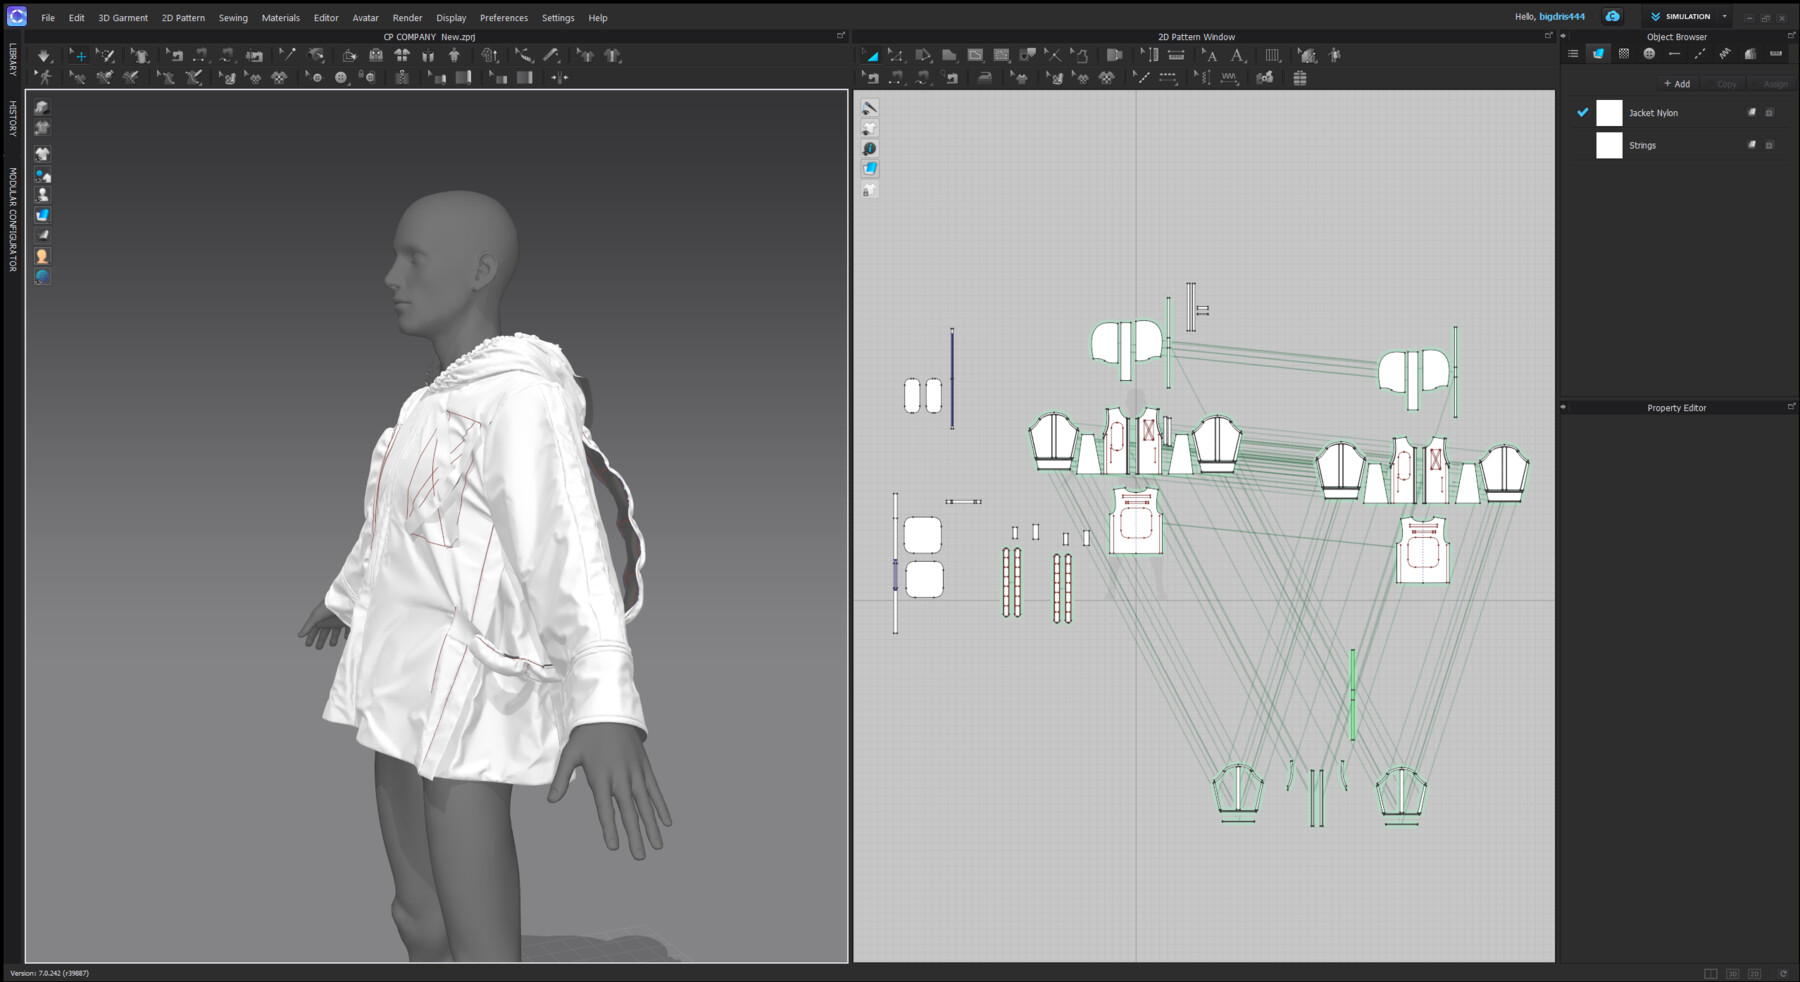Click the Copy button in Object Browser
1800x982 pixels.
[x=1726, y=84]
